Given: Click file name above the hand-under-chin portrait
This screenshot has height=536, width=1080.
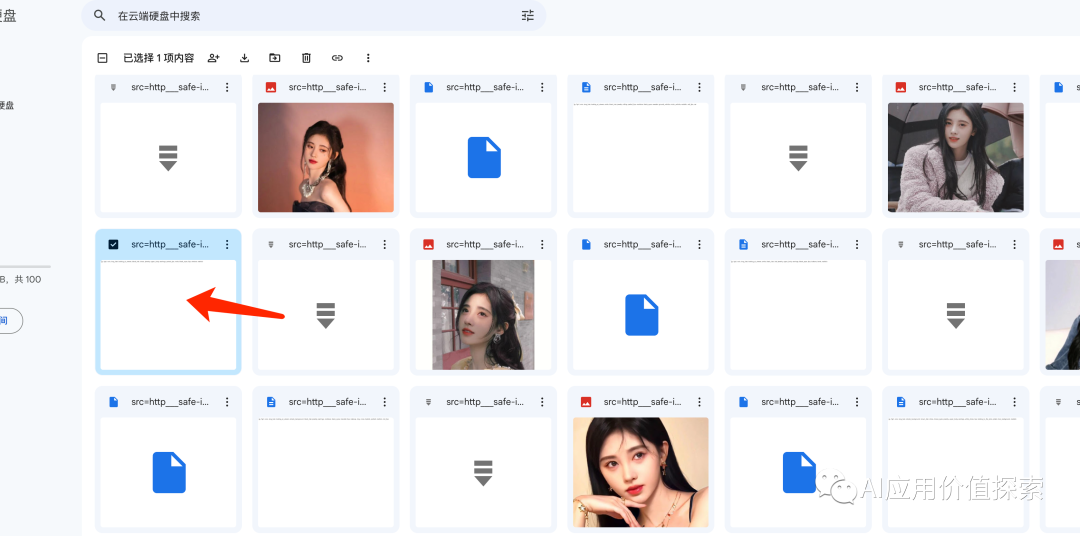Looking at the screenshot, I should [643, 402].
